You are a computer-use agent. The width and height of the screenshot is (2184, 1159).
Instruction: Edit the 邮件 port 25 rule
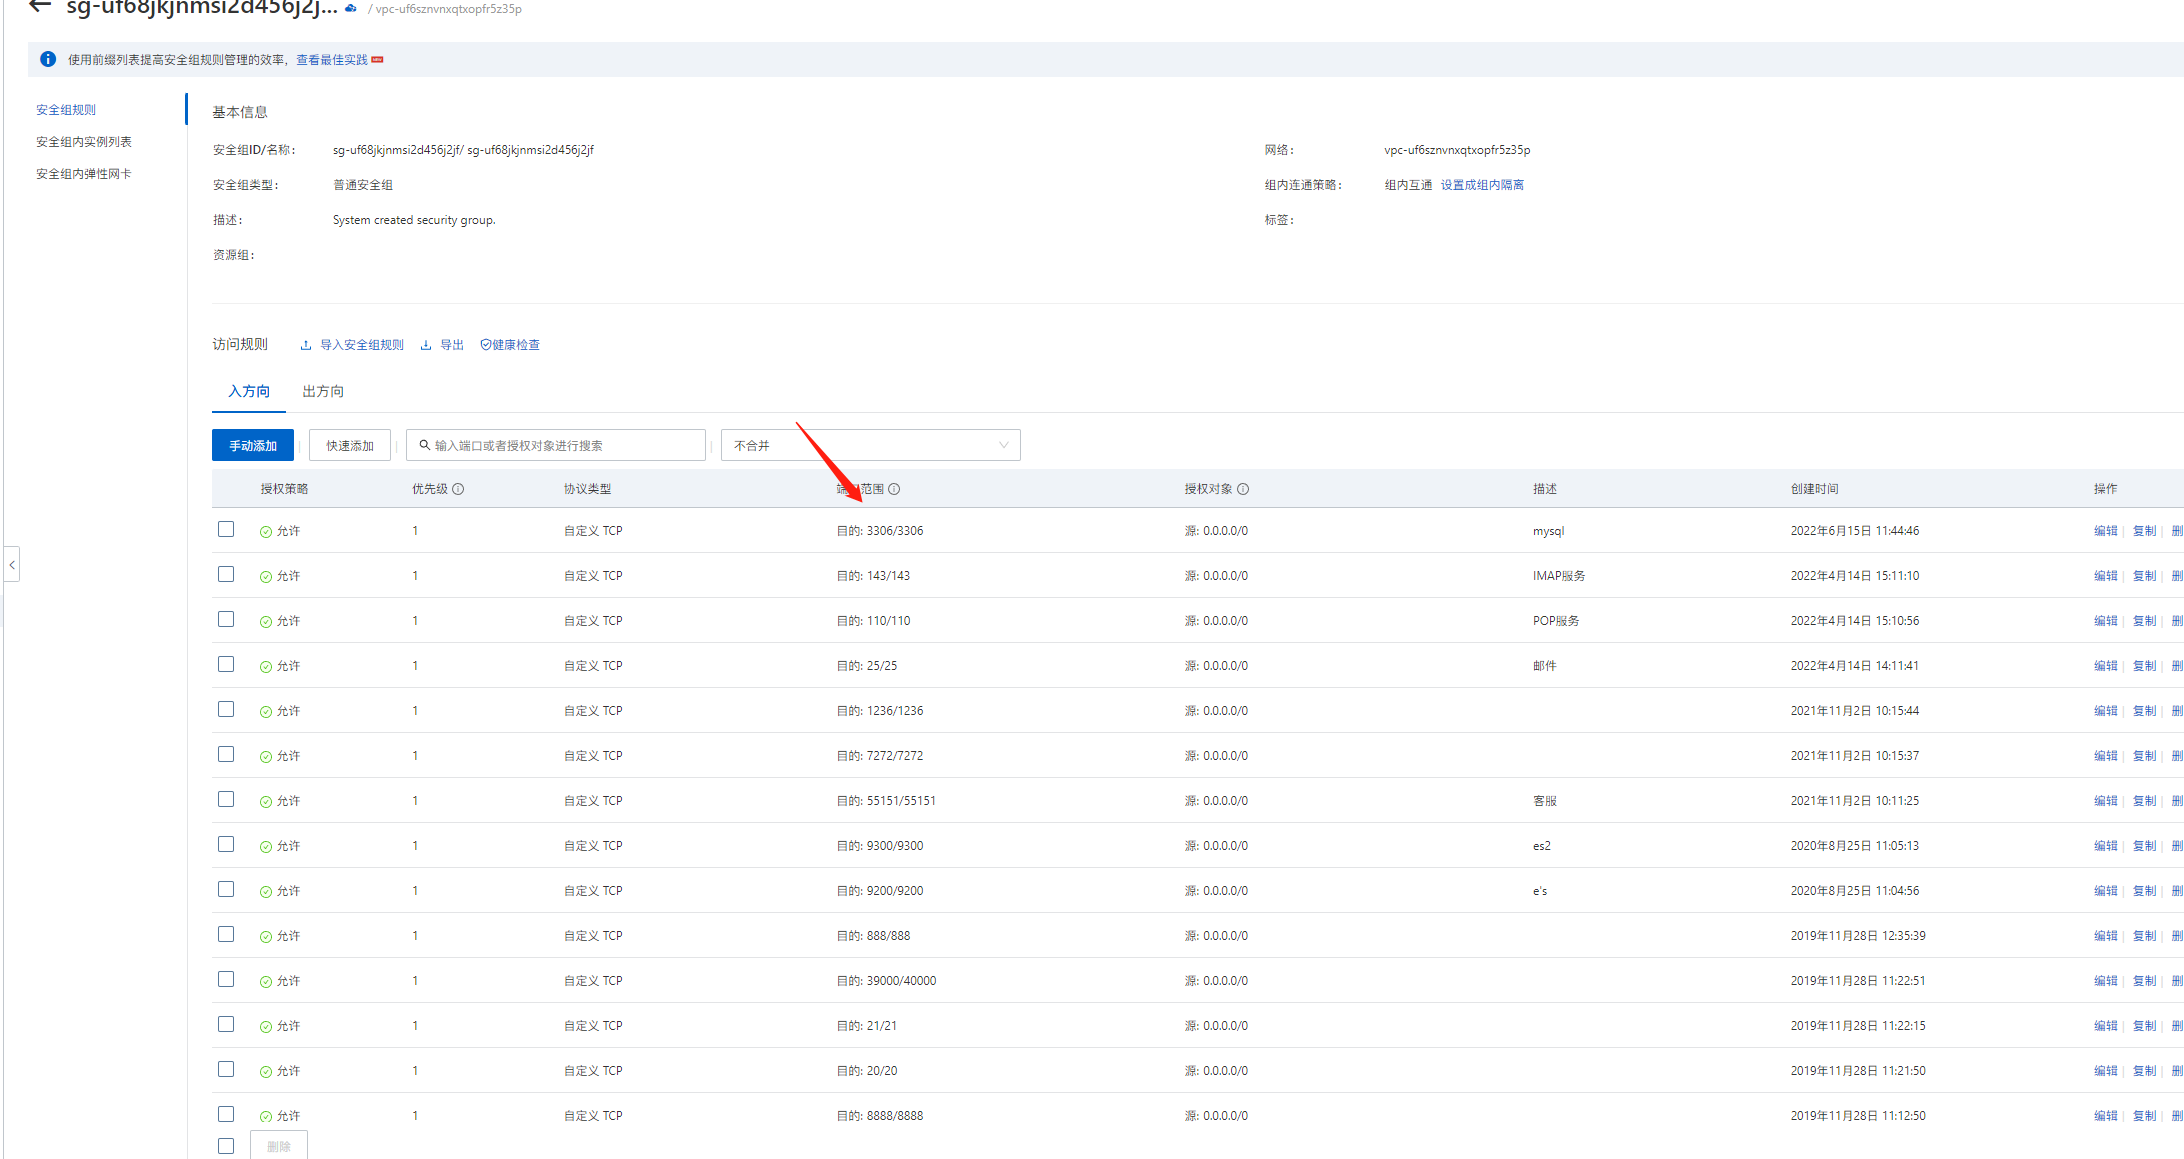point(2106,666)
